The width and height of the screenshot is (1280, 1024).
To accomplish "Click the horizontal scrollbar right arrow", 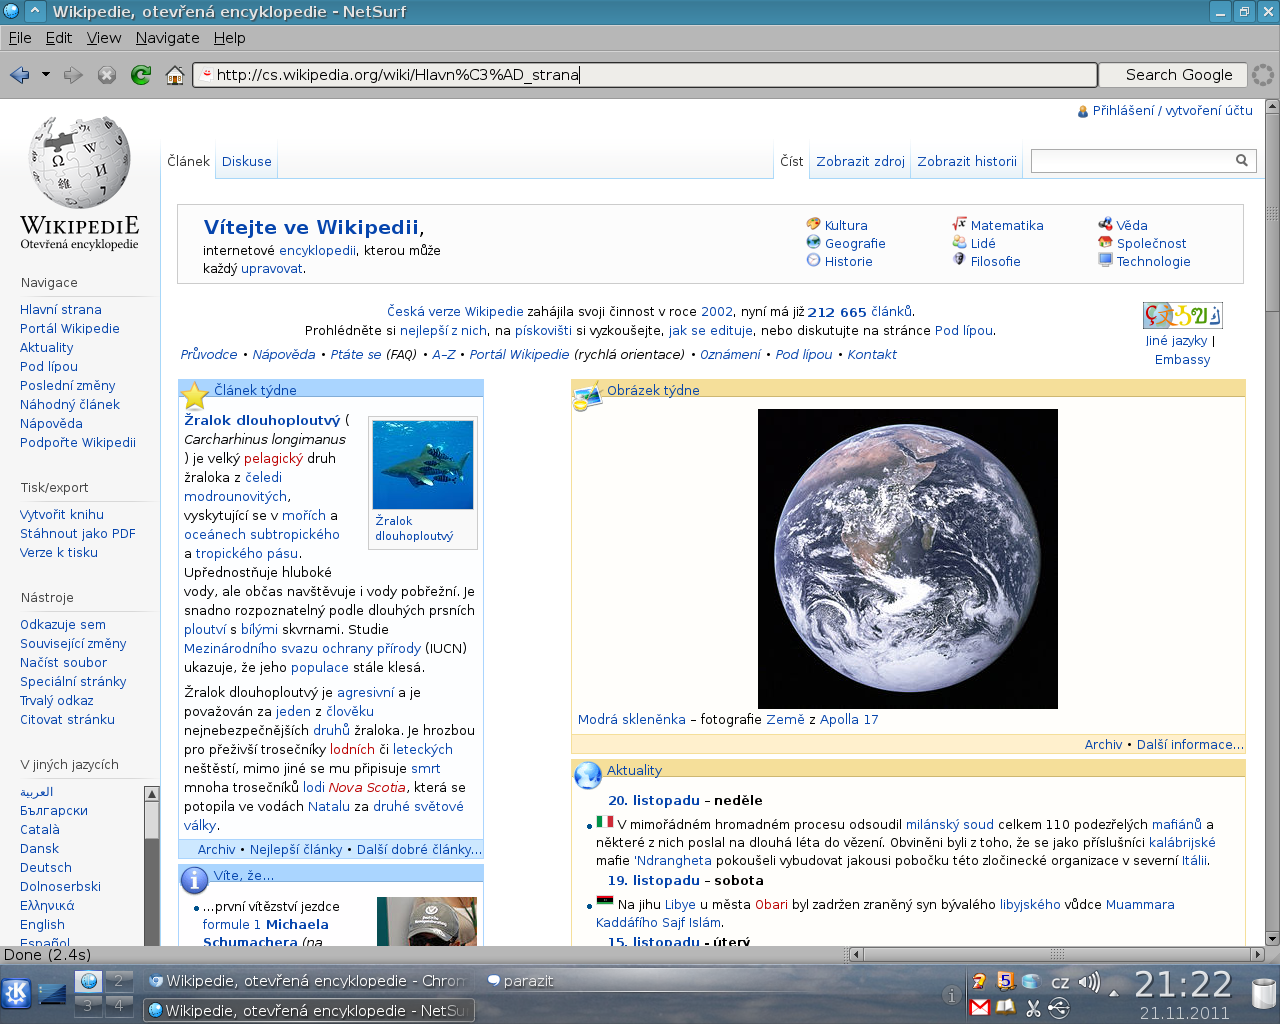I will (x=1257, y=955).
